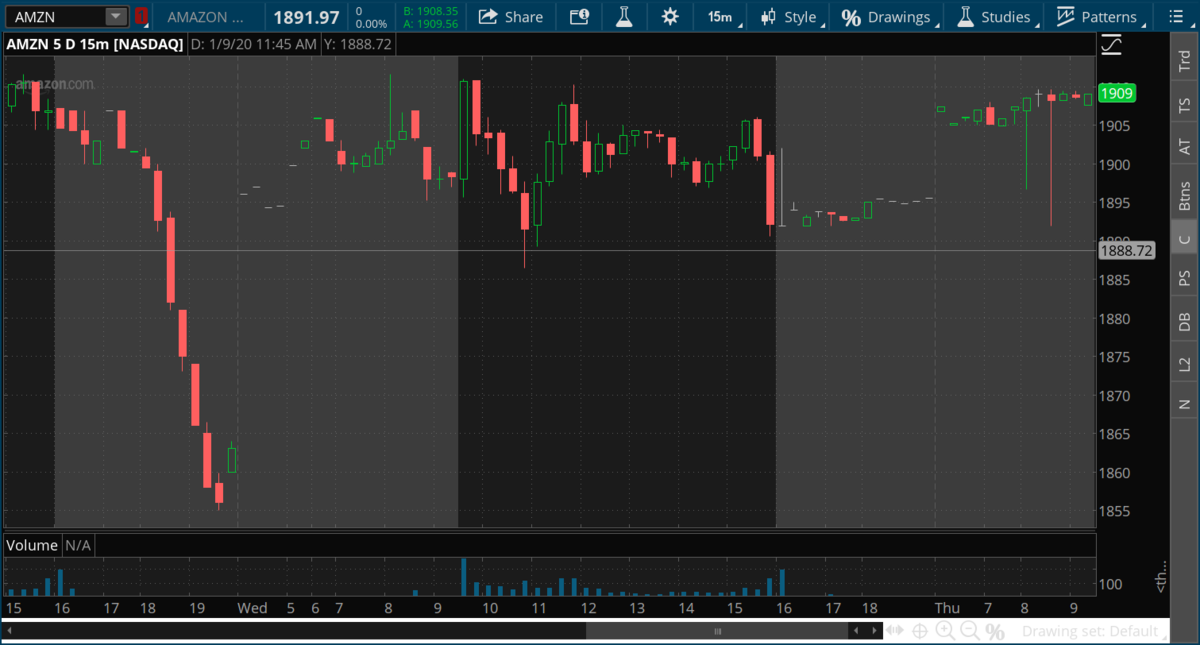This screenshot has width=1200, height=645.
Task: Open the Drawing set: Default dropdown
Action: click(1094, 631)
